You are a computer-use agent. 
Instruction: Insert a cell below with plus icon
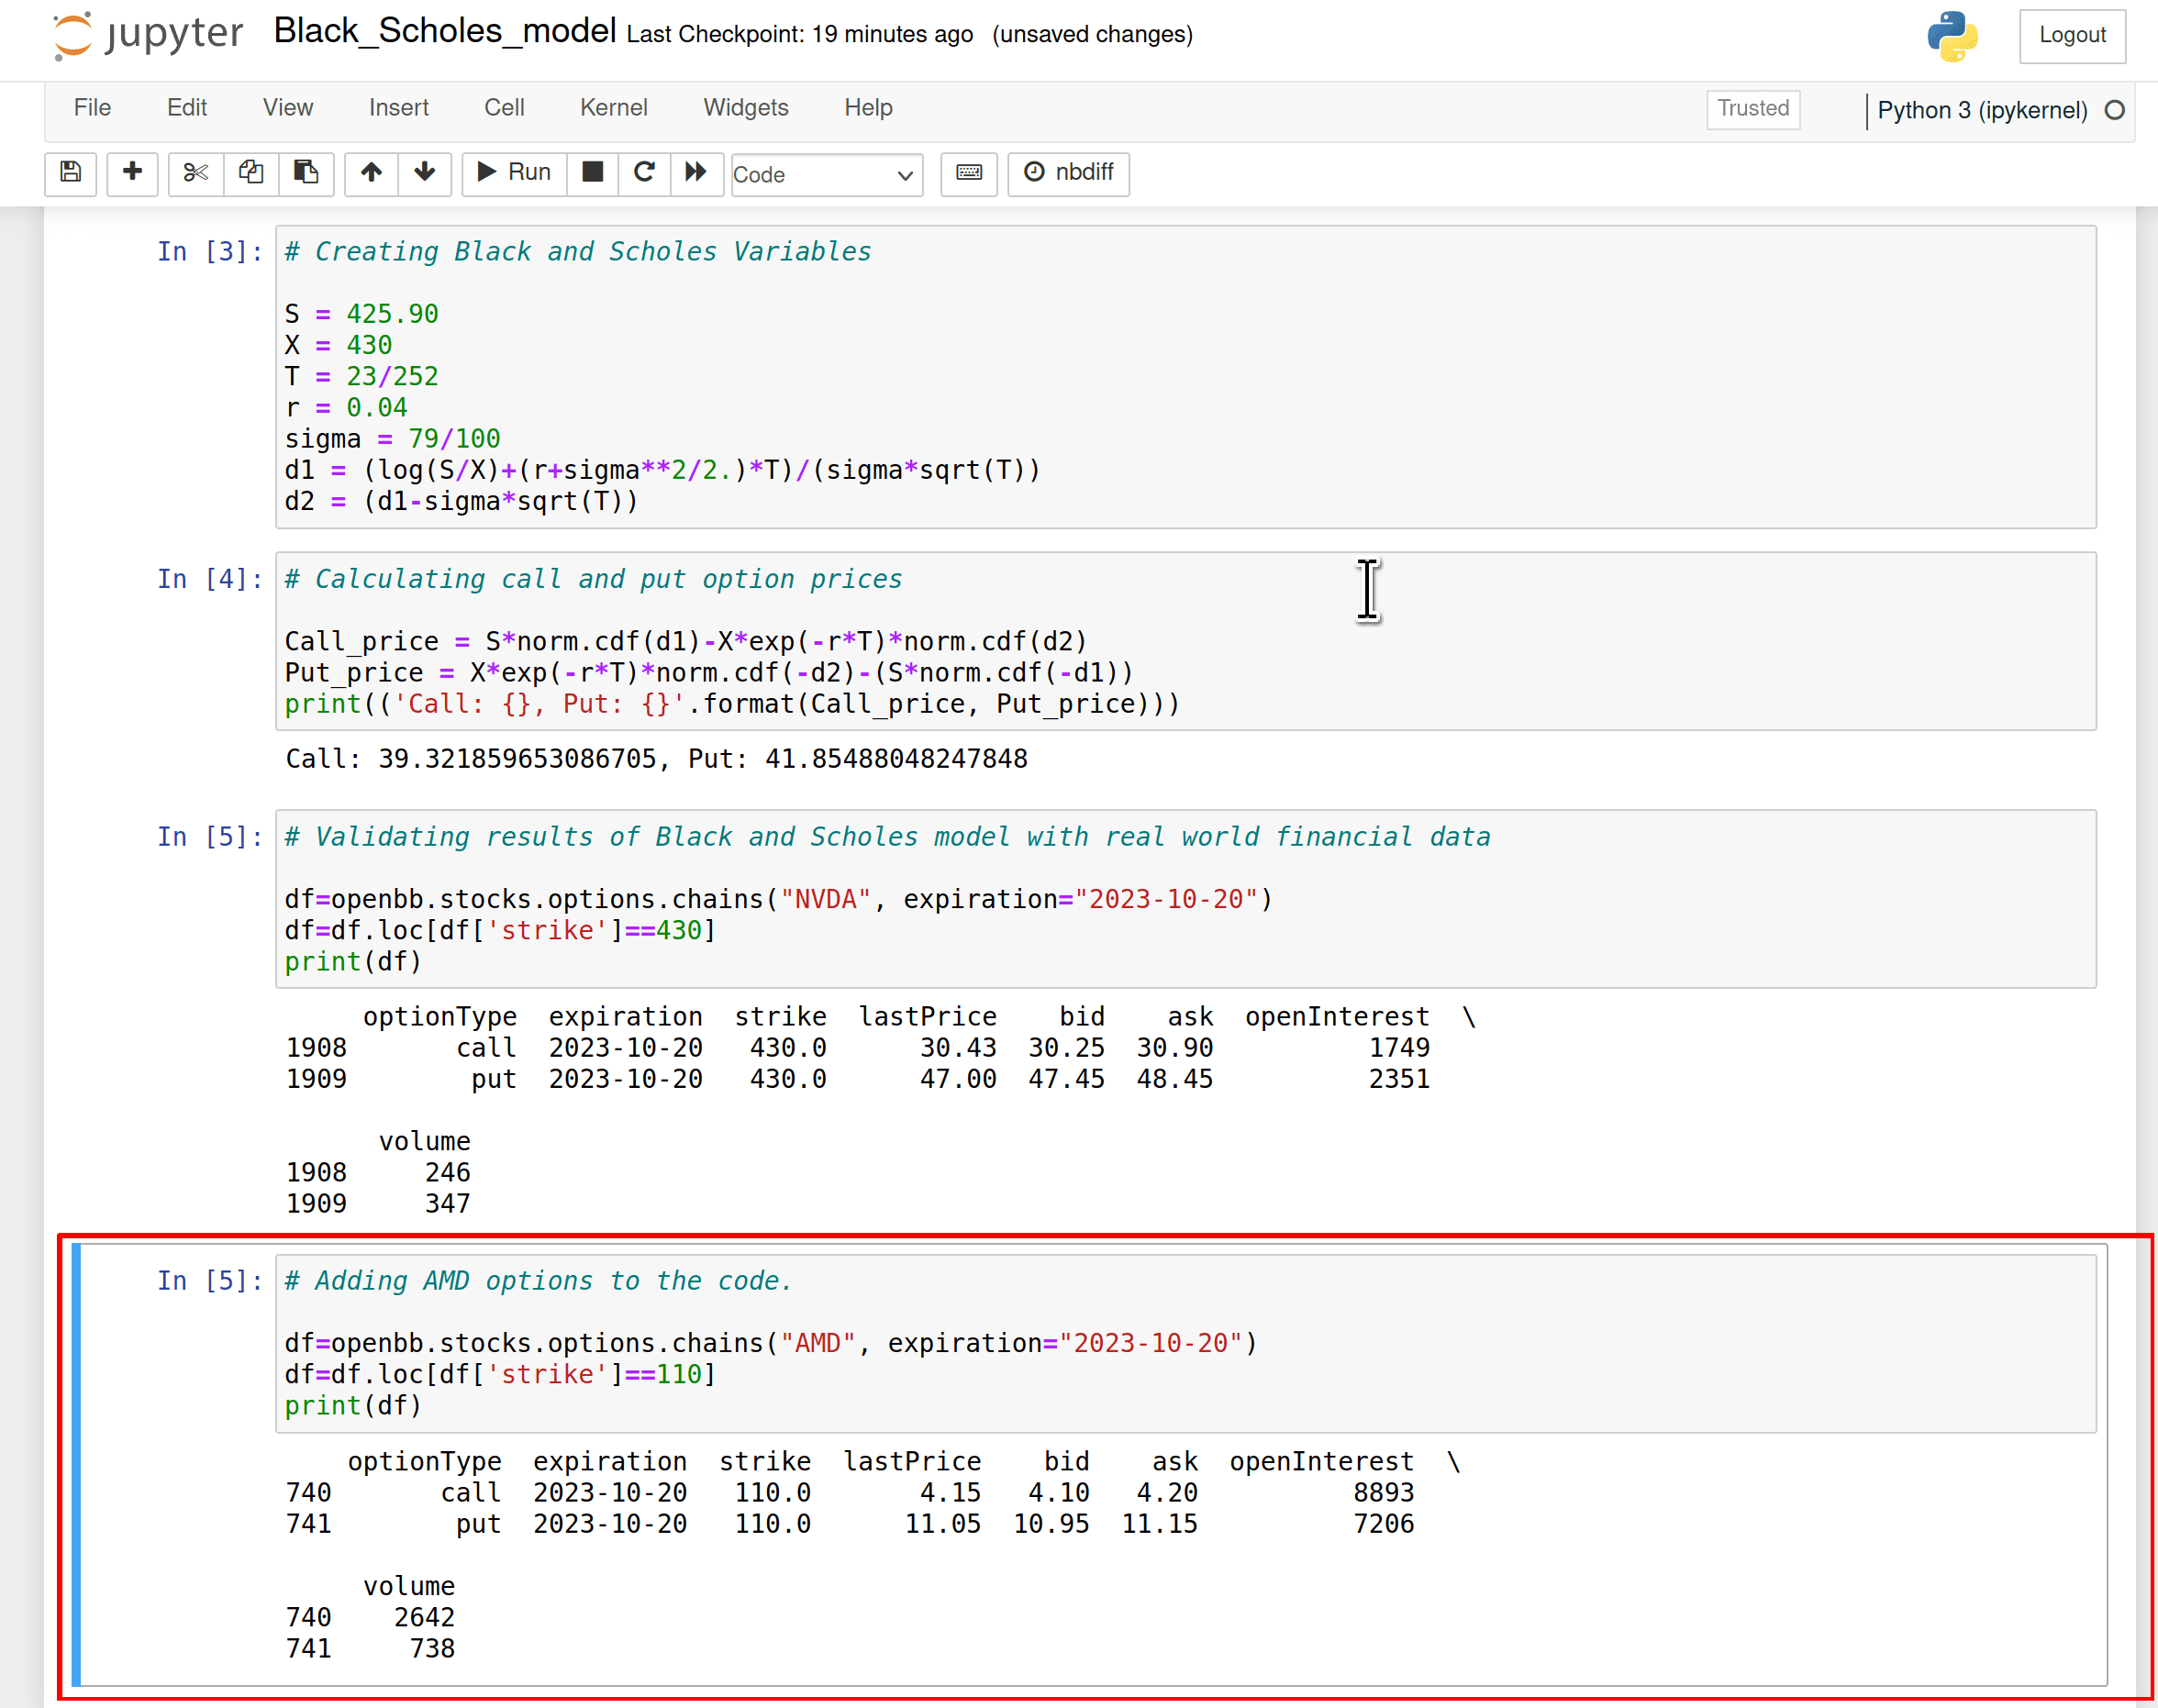coord(132,173)
